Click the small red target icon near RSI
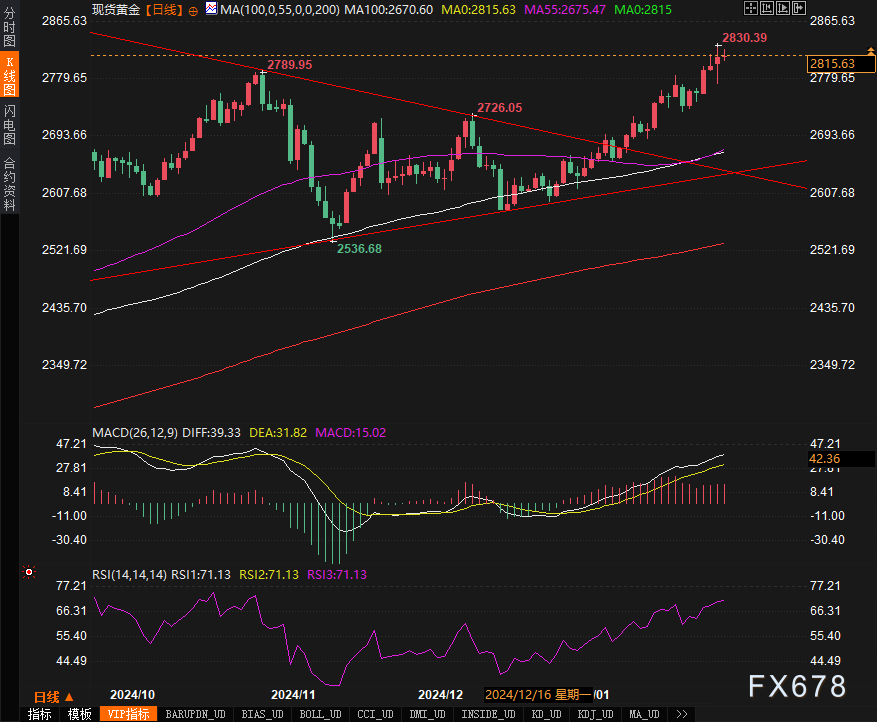The height and width of the screenshot is (722, 877). 28,573
